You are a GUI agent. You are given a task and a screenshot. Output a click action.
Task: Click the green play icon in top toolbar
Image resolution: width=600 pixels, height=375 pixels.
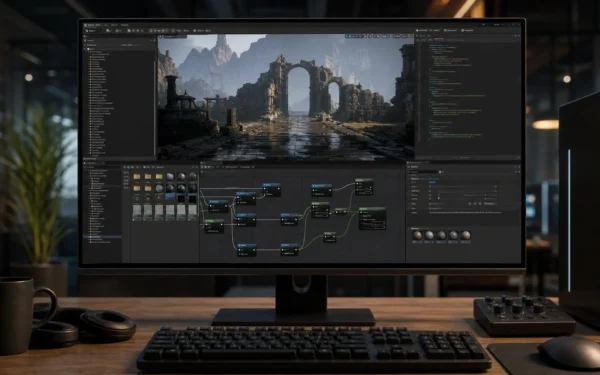(x=129, y=30)
